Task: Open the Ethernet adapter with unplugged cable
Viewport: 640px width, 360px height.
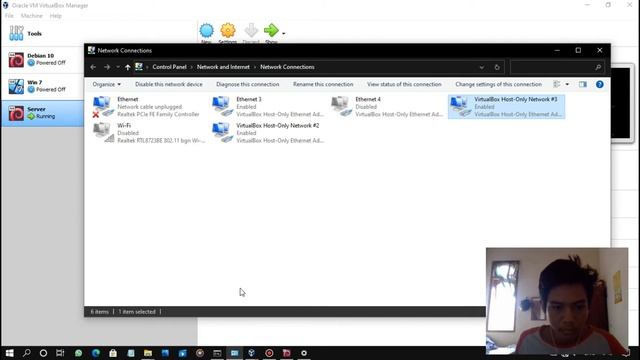Action: click(x=147, y=107)
